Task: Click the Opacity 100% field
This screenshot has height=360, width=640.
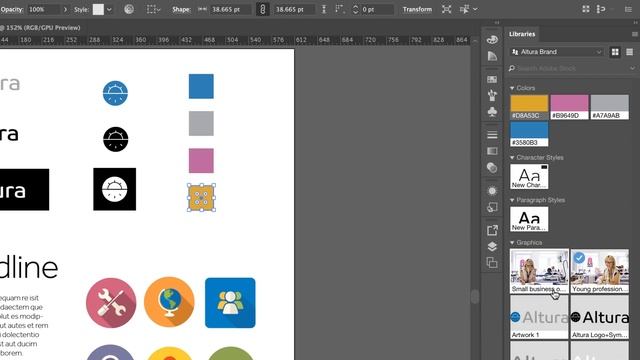Action: [x=44, y=9]
